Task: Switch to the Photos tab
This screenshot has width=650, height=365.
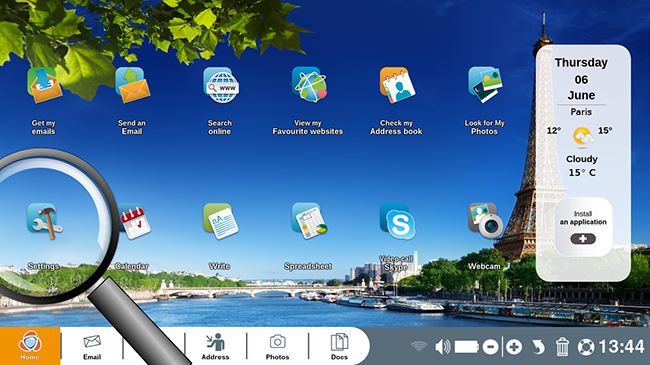Action: [277, 346]
